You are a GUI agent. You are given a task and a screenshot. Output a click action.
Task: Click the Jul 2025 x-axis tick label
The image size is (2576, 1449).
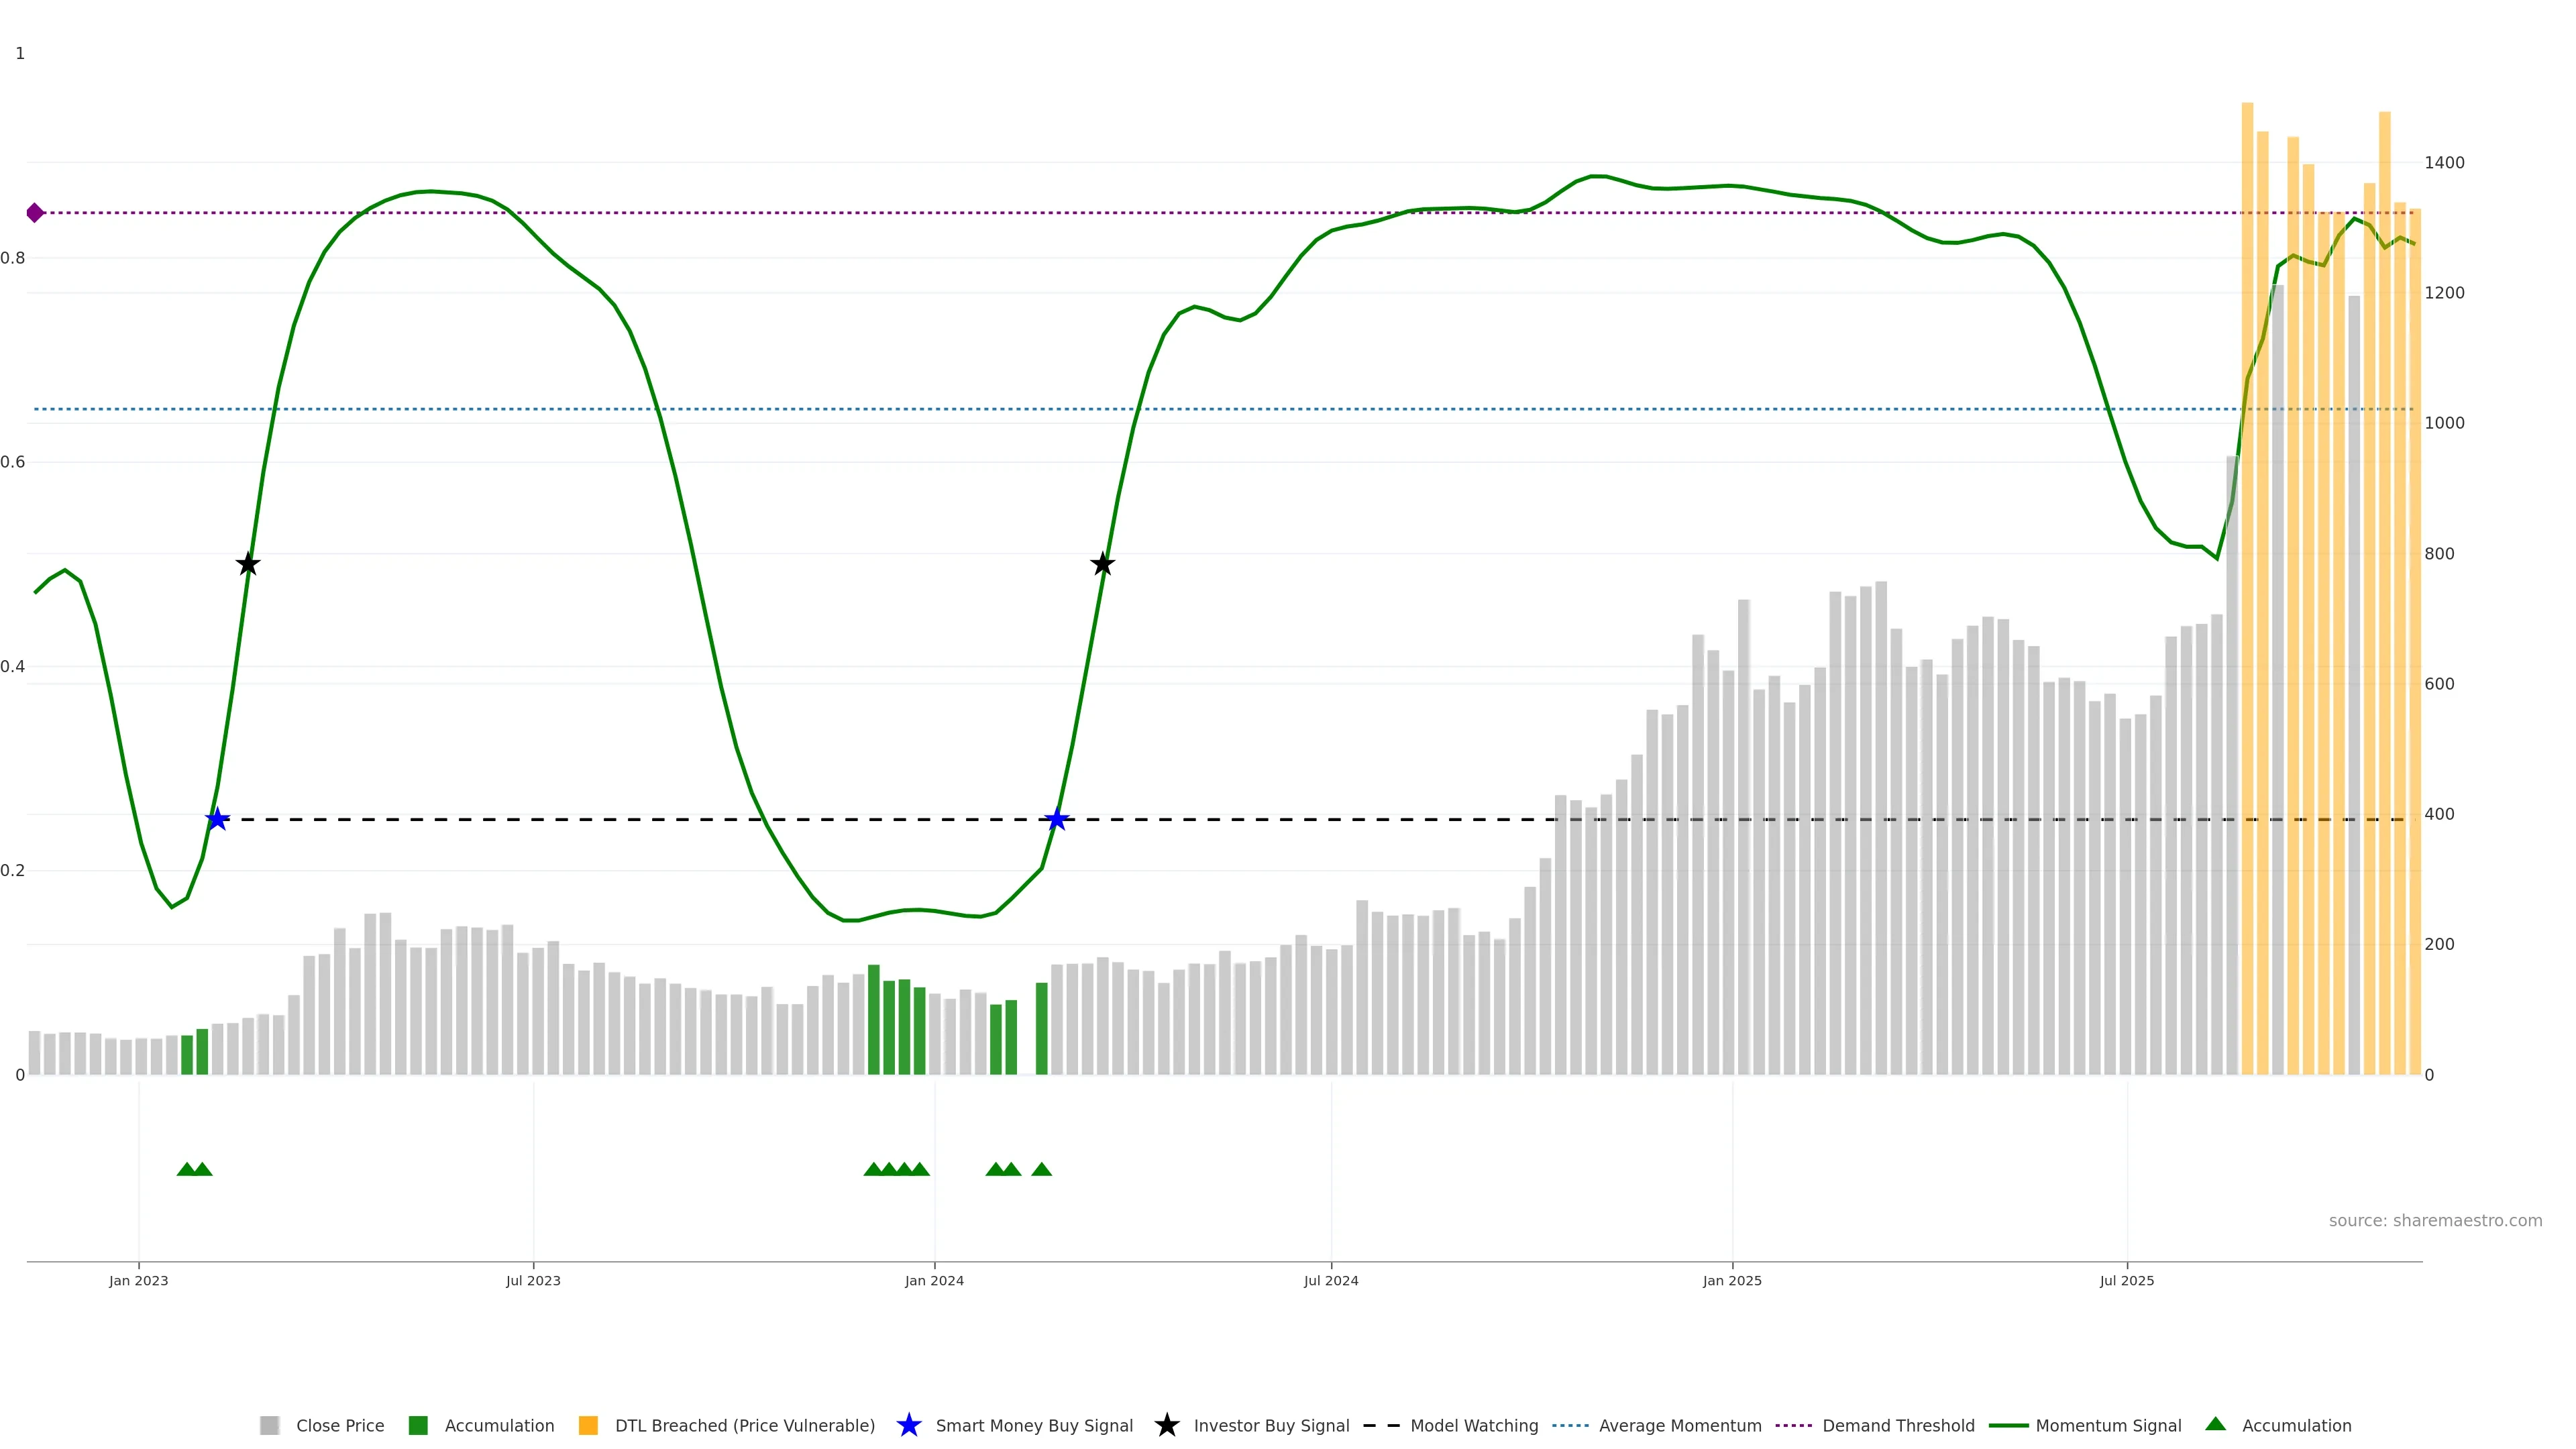(x=2126, y=1281)
